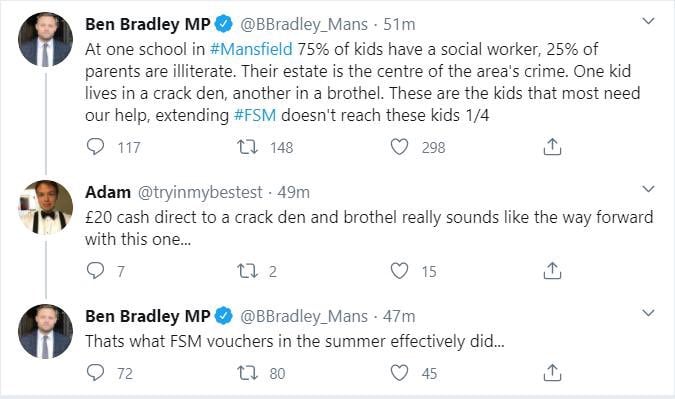View Adam's profile picture
The width and height of the screenshot is (675, 399).
[46, 207]
